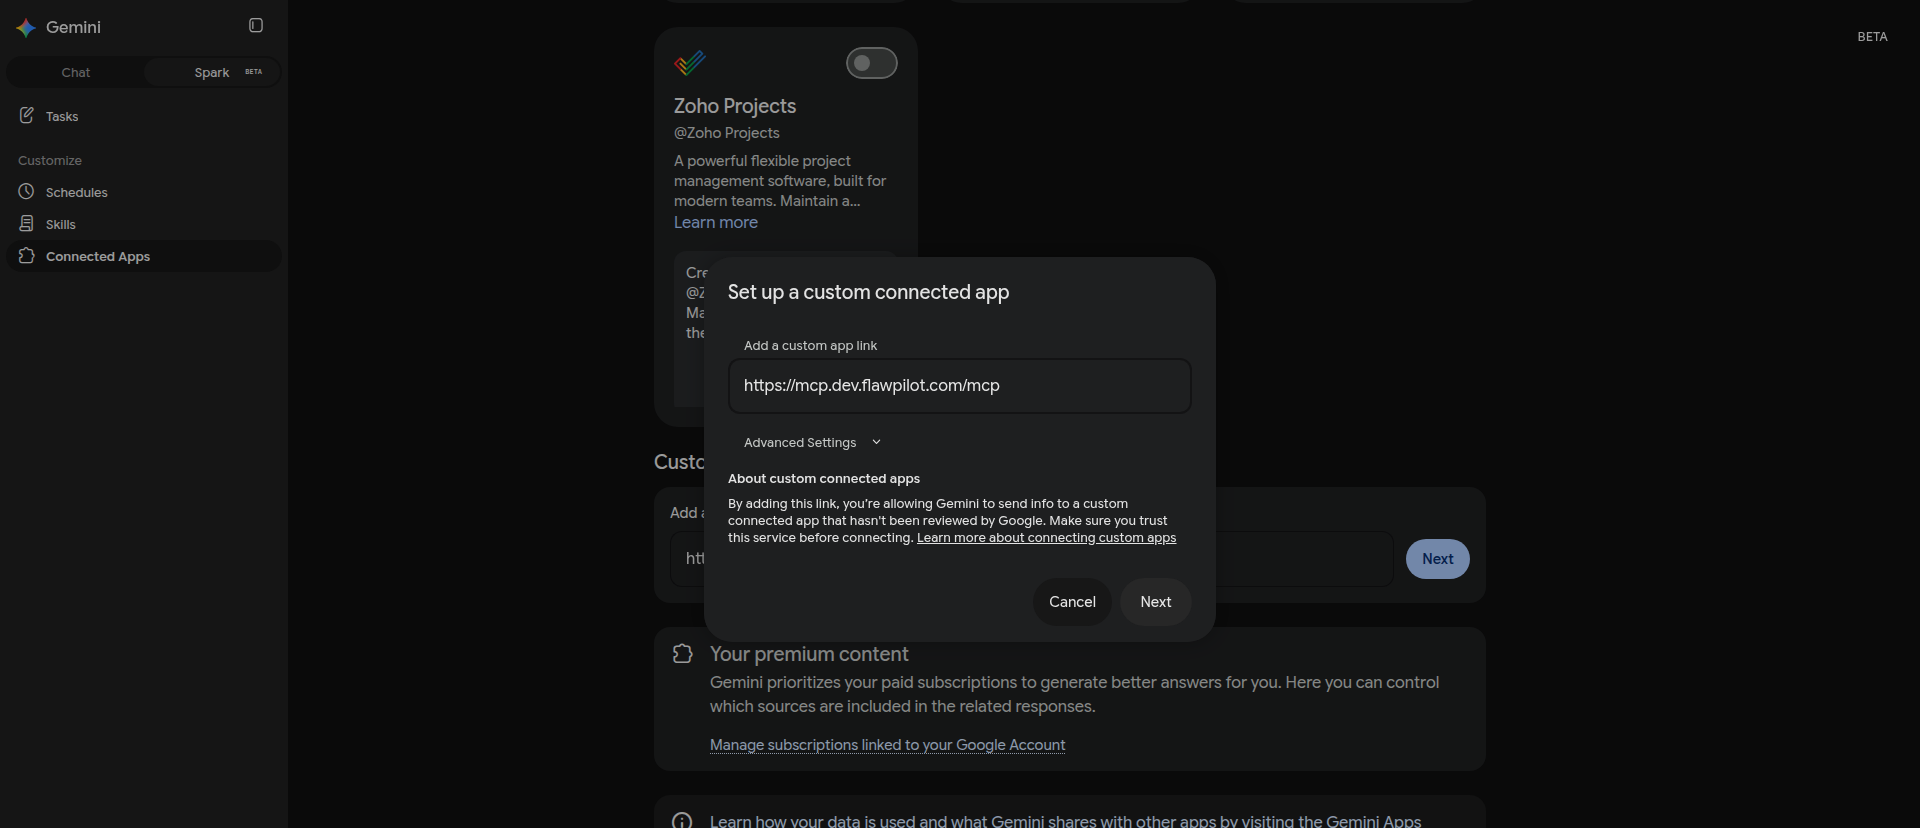Click Next in the dialog
The height and width of the screenshot is (828, 1920).
1156,602
